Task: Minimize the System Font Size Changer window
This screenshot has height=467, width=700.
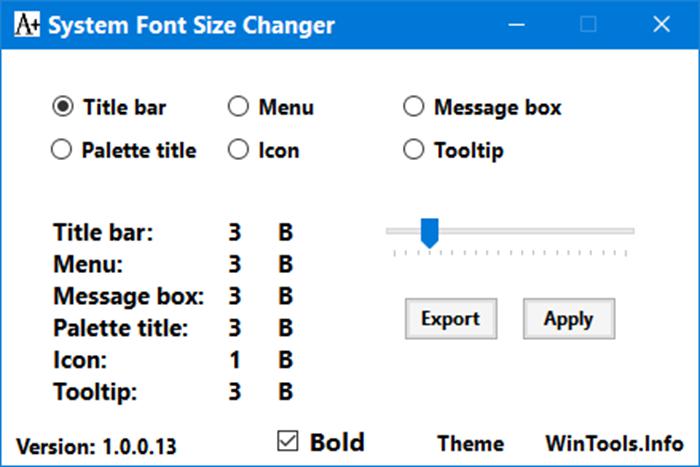Action: pos(517,24)
